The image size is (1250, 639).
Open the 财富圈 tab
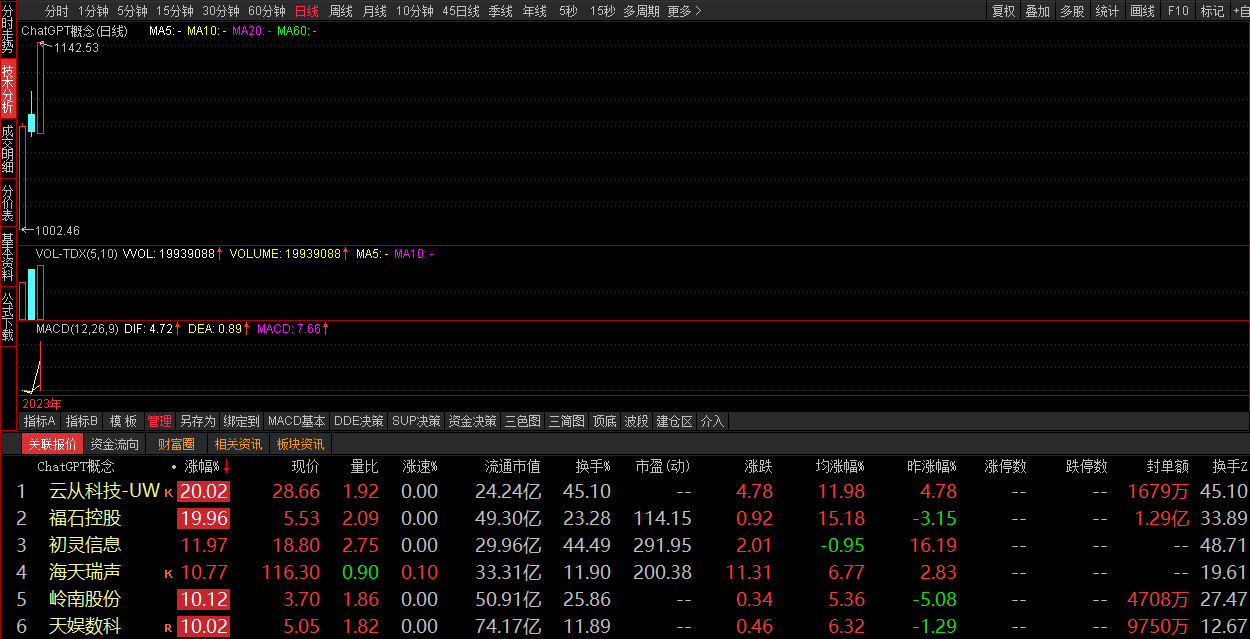pos(177,444)
